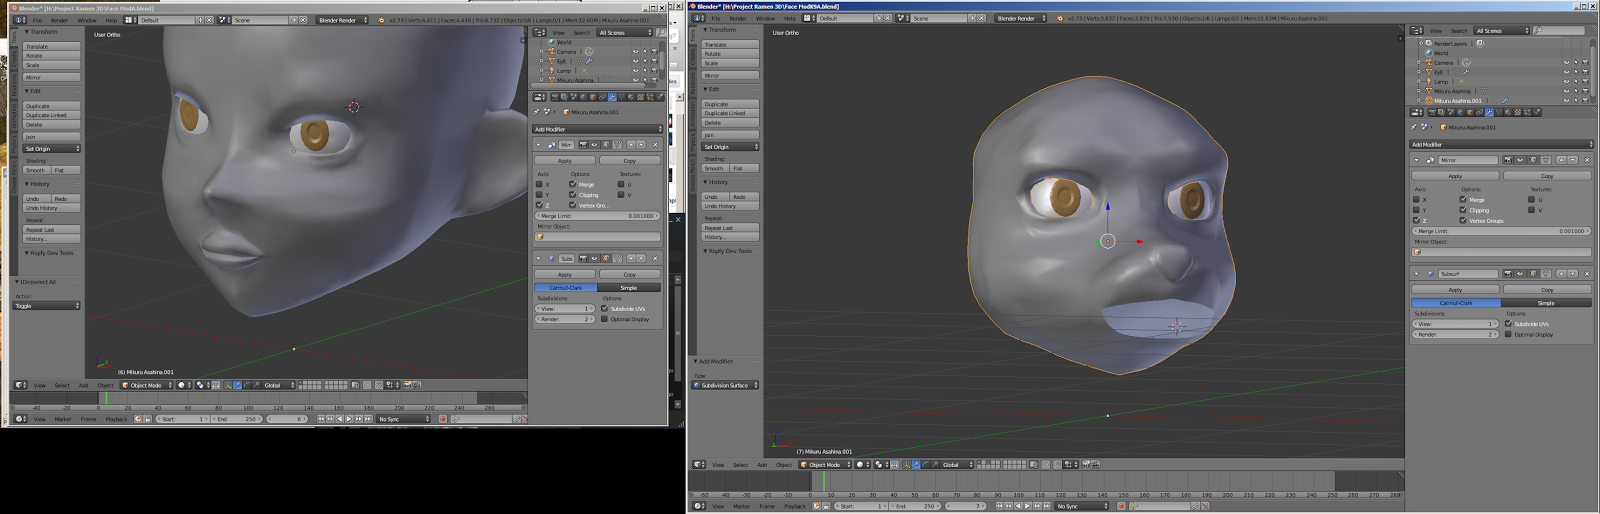Toggle texture U checkbox in right window
This screenshot has height=514, width=1600.
coord(1531,199)
